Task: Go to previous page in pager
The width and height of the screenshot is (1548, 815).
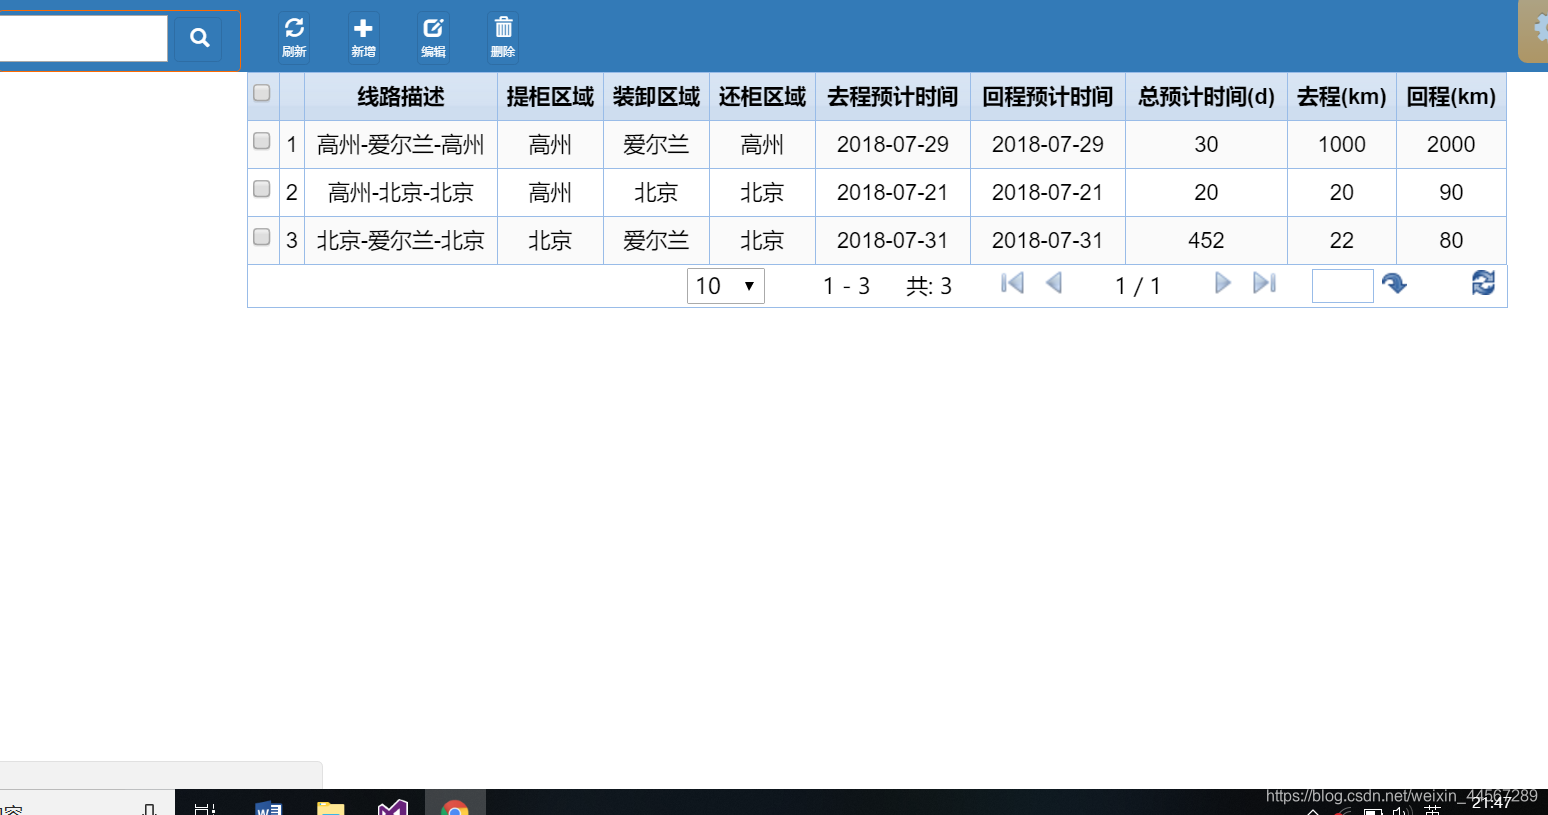Action: [1054, 283]
